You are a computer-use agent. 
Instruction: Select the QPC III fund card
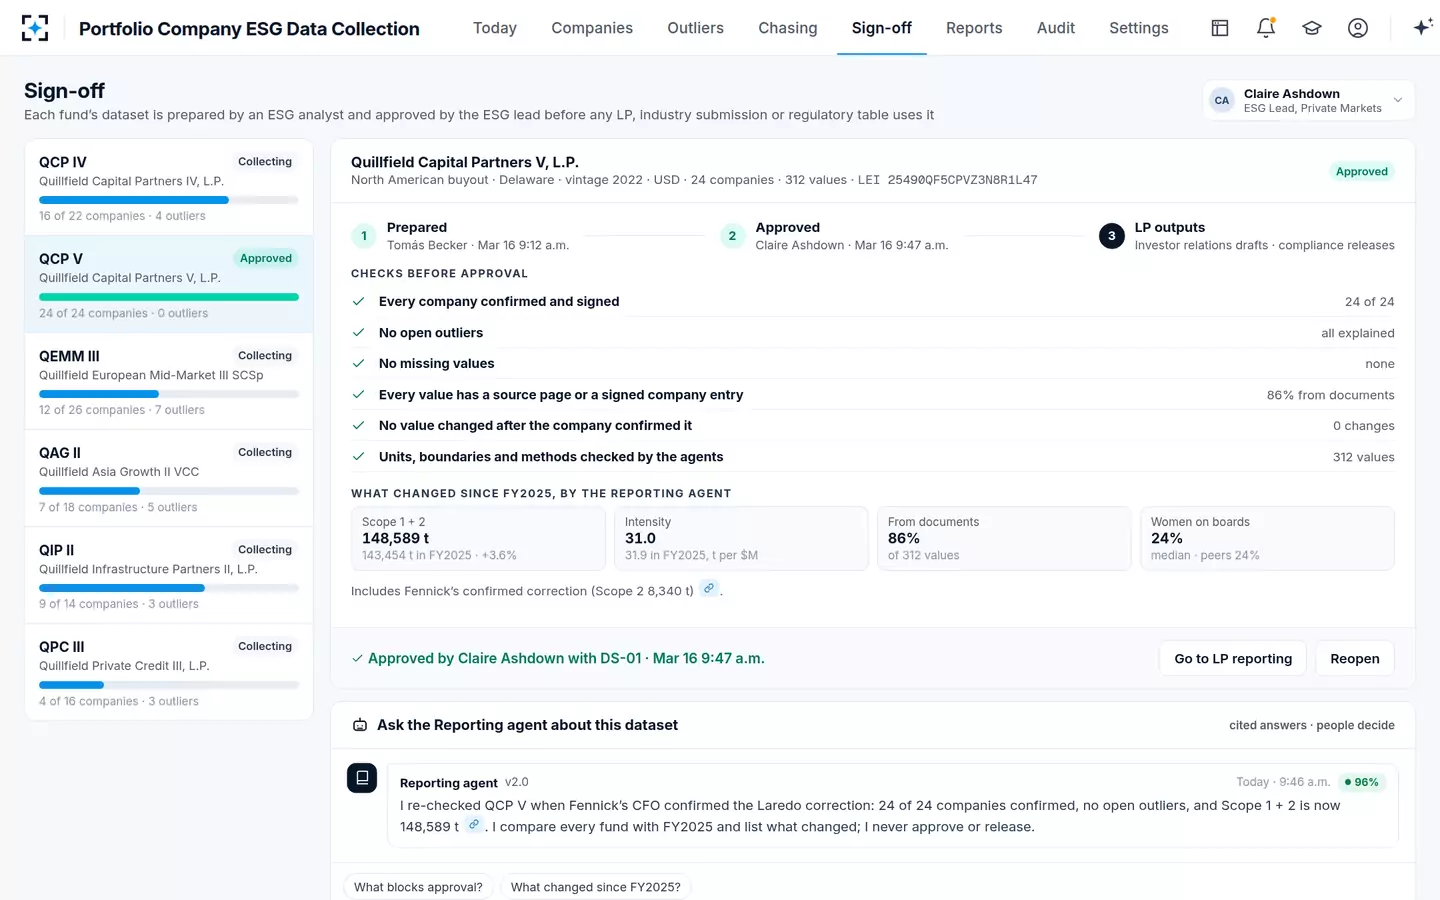click(169, 672)
